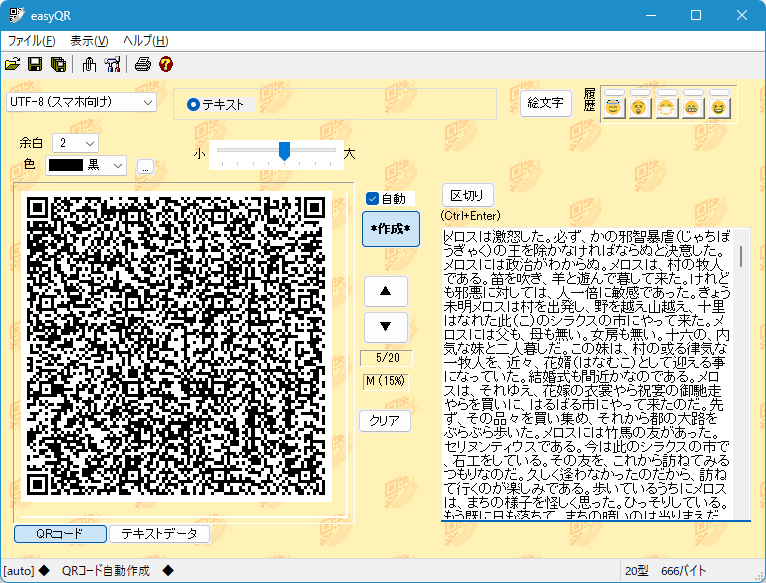Click inside the メロス text input area
Viewport: 766px width, 583px height.
[588, 374]
